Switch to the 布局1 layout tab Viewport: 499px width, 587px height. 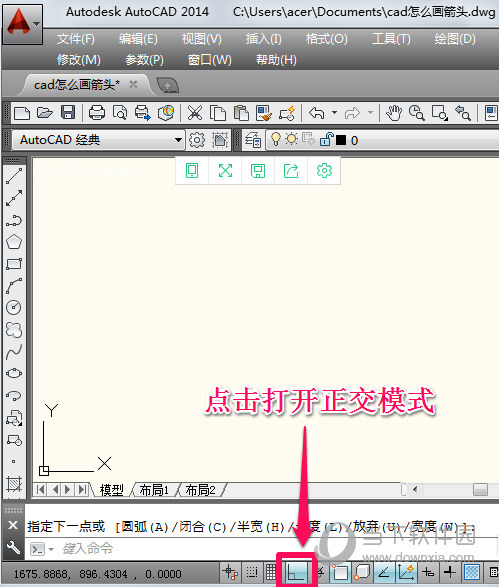pyautogui.click(x=154, y=490)
